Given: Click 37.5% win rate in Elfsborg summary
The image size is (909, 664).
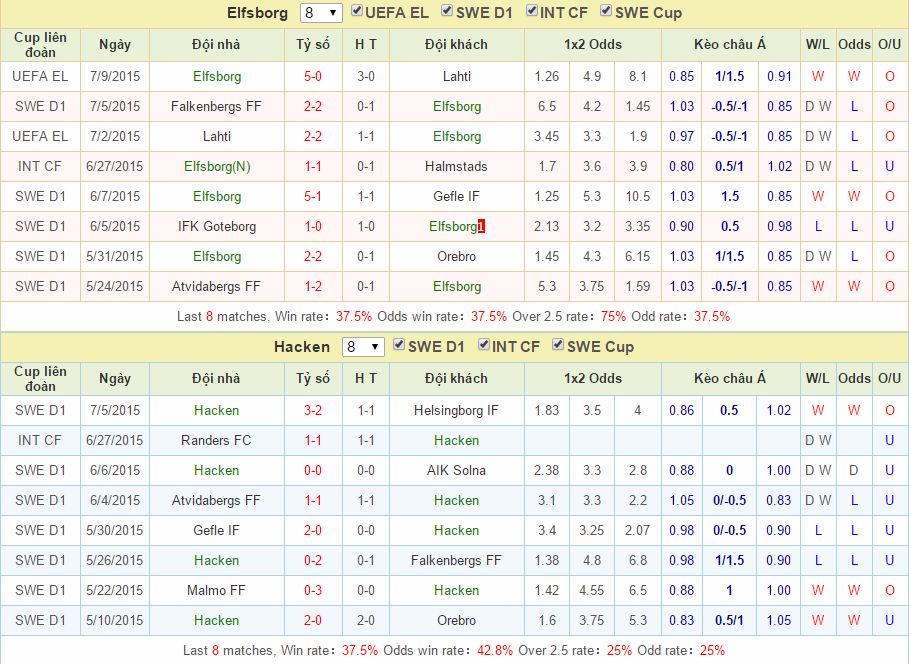Looking at the screenshot, I should (x=354, y=317).
